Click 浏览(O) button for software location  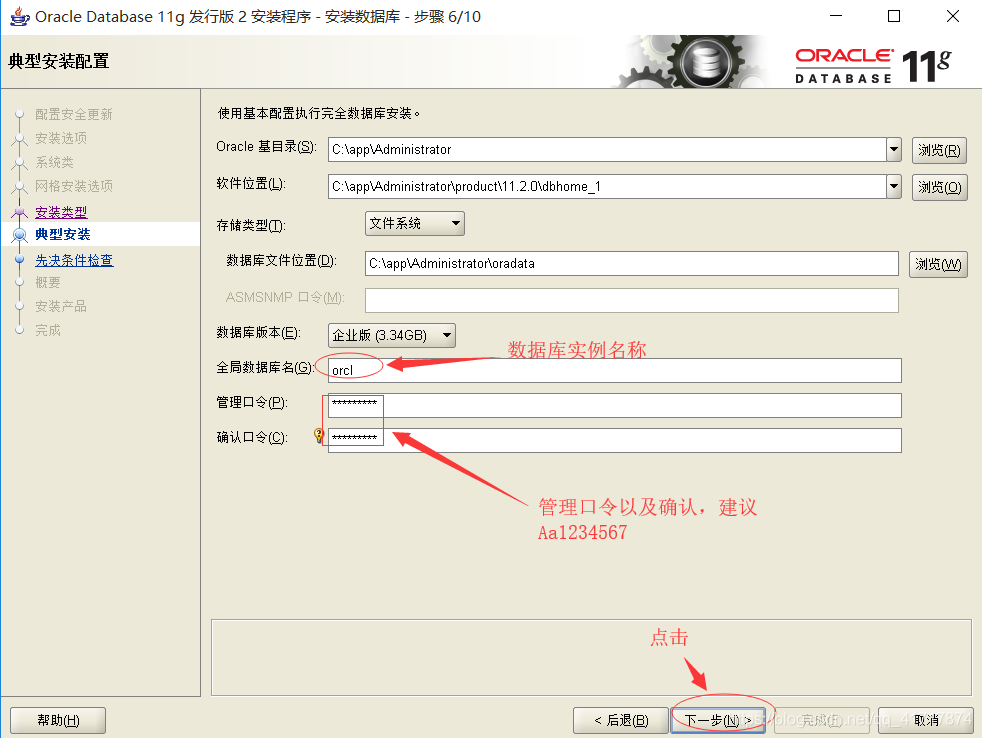coord(939,187)
